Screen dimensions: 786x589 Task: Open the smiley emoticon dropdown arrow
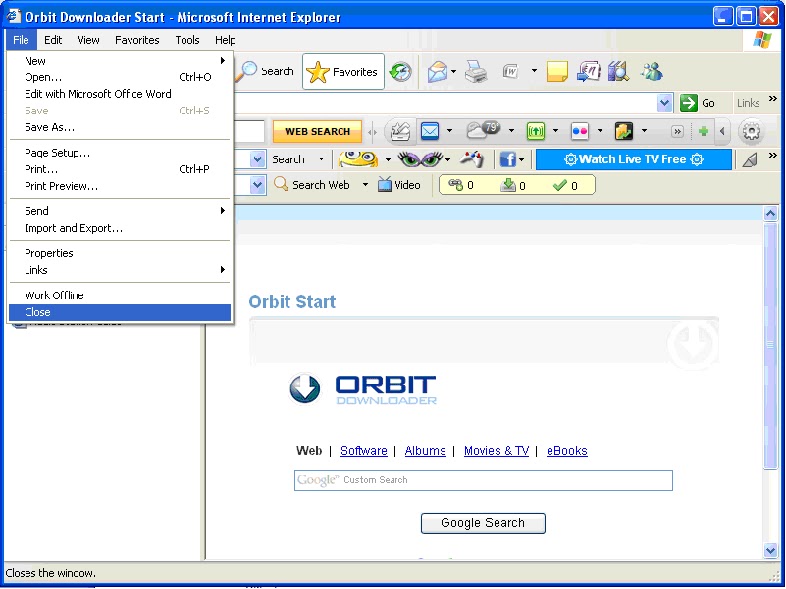(388, 160)
